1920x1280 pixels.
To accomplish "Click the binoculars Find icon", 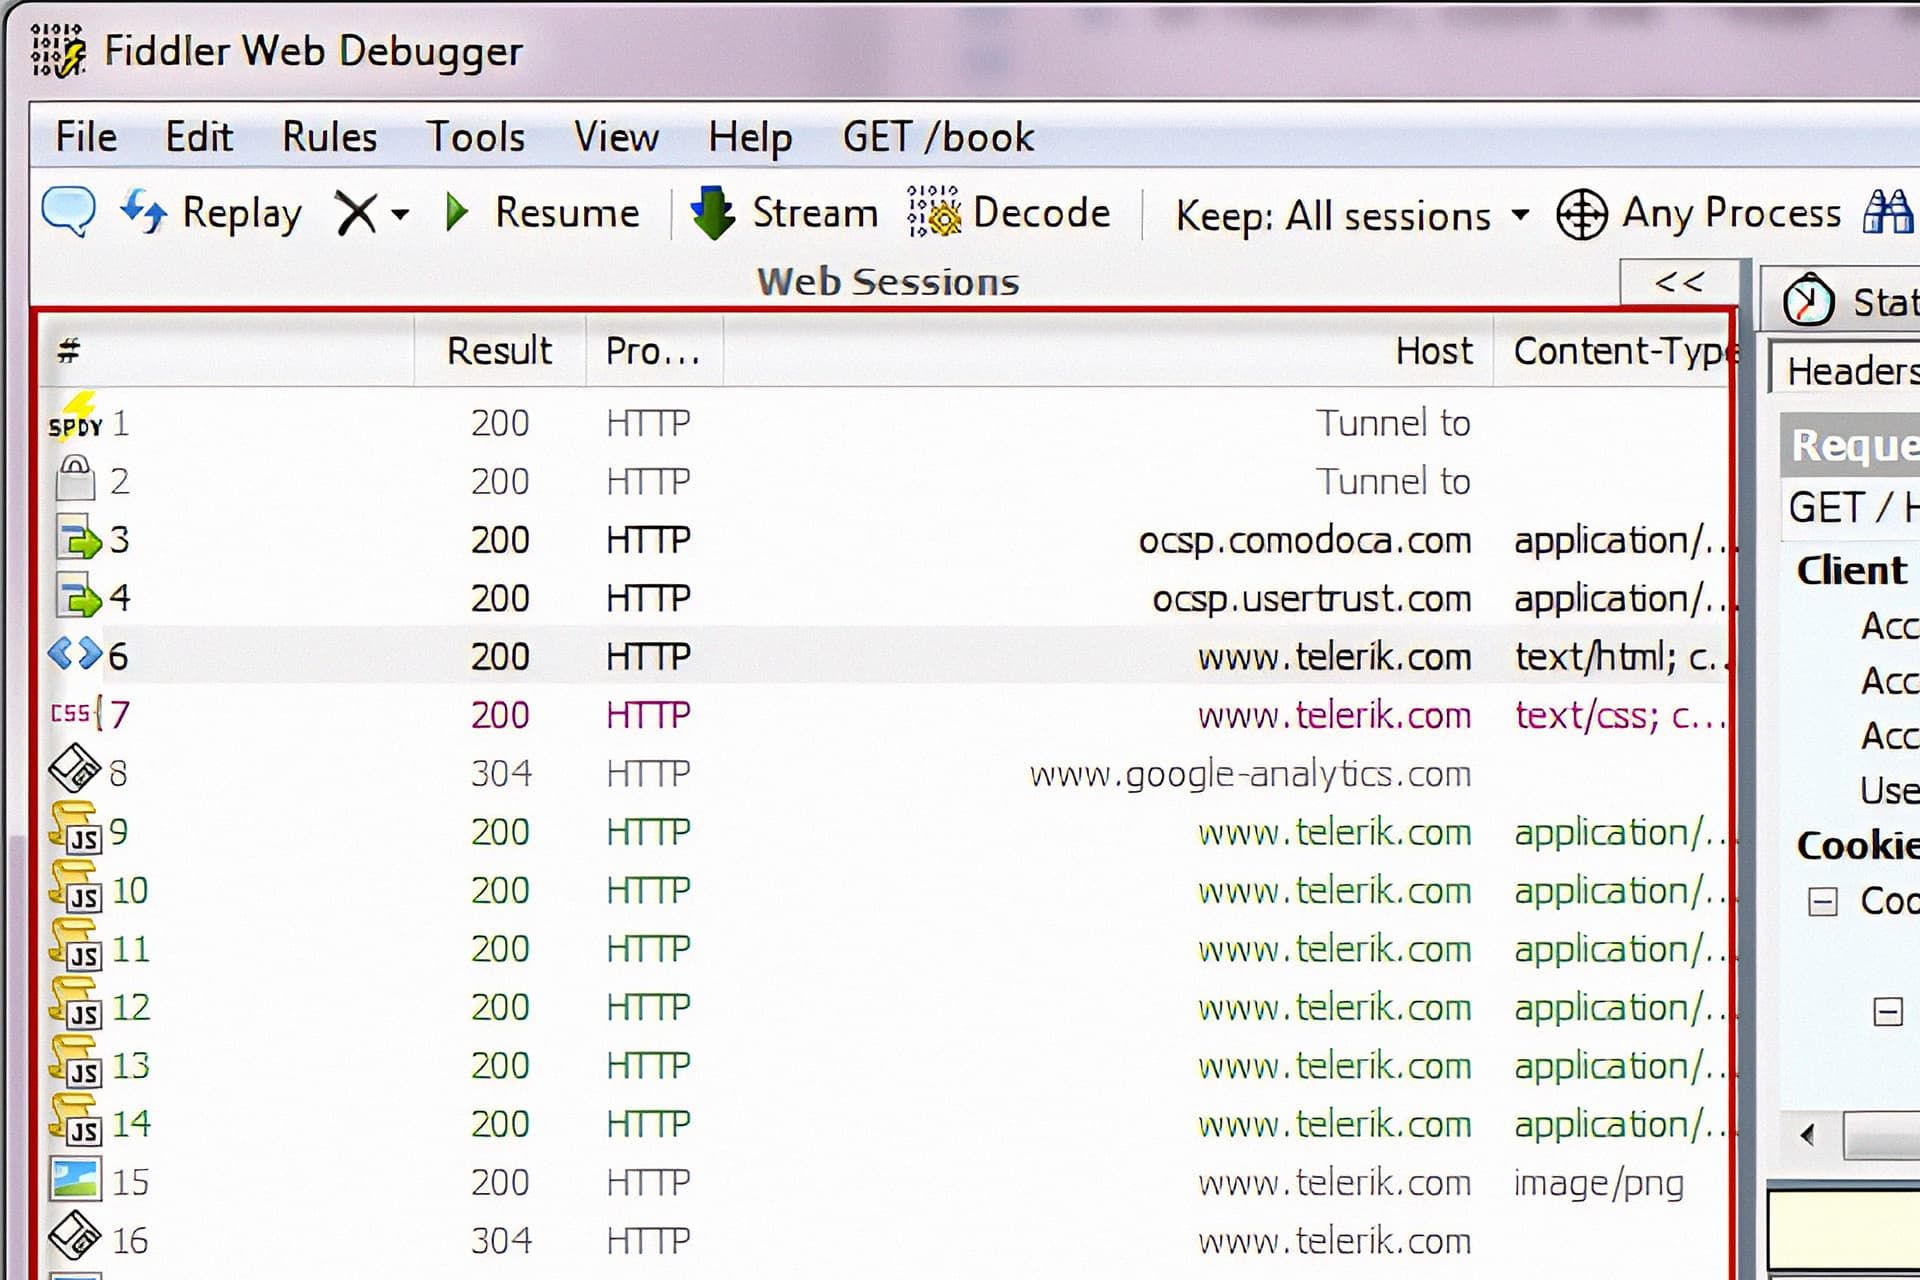I will coord(1888,212).
